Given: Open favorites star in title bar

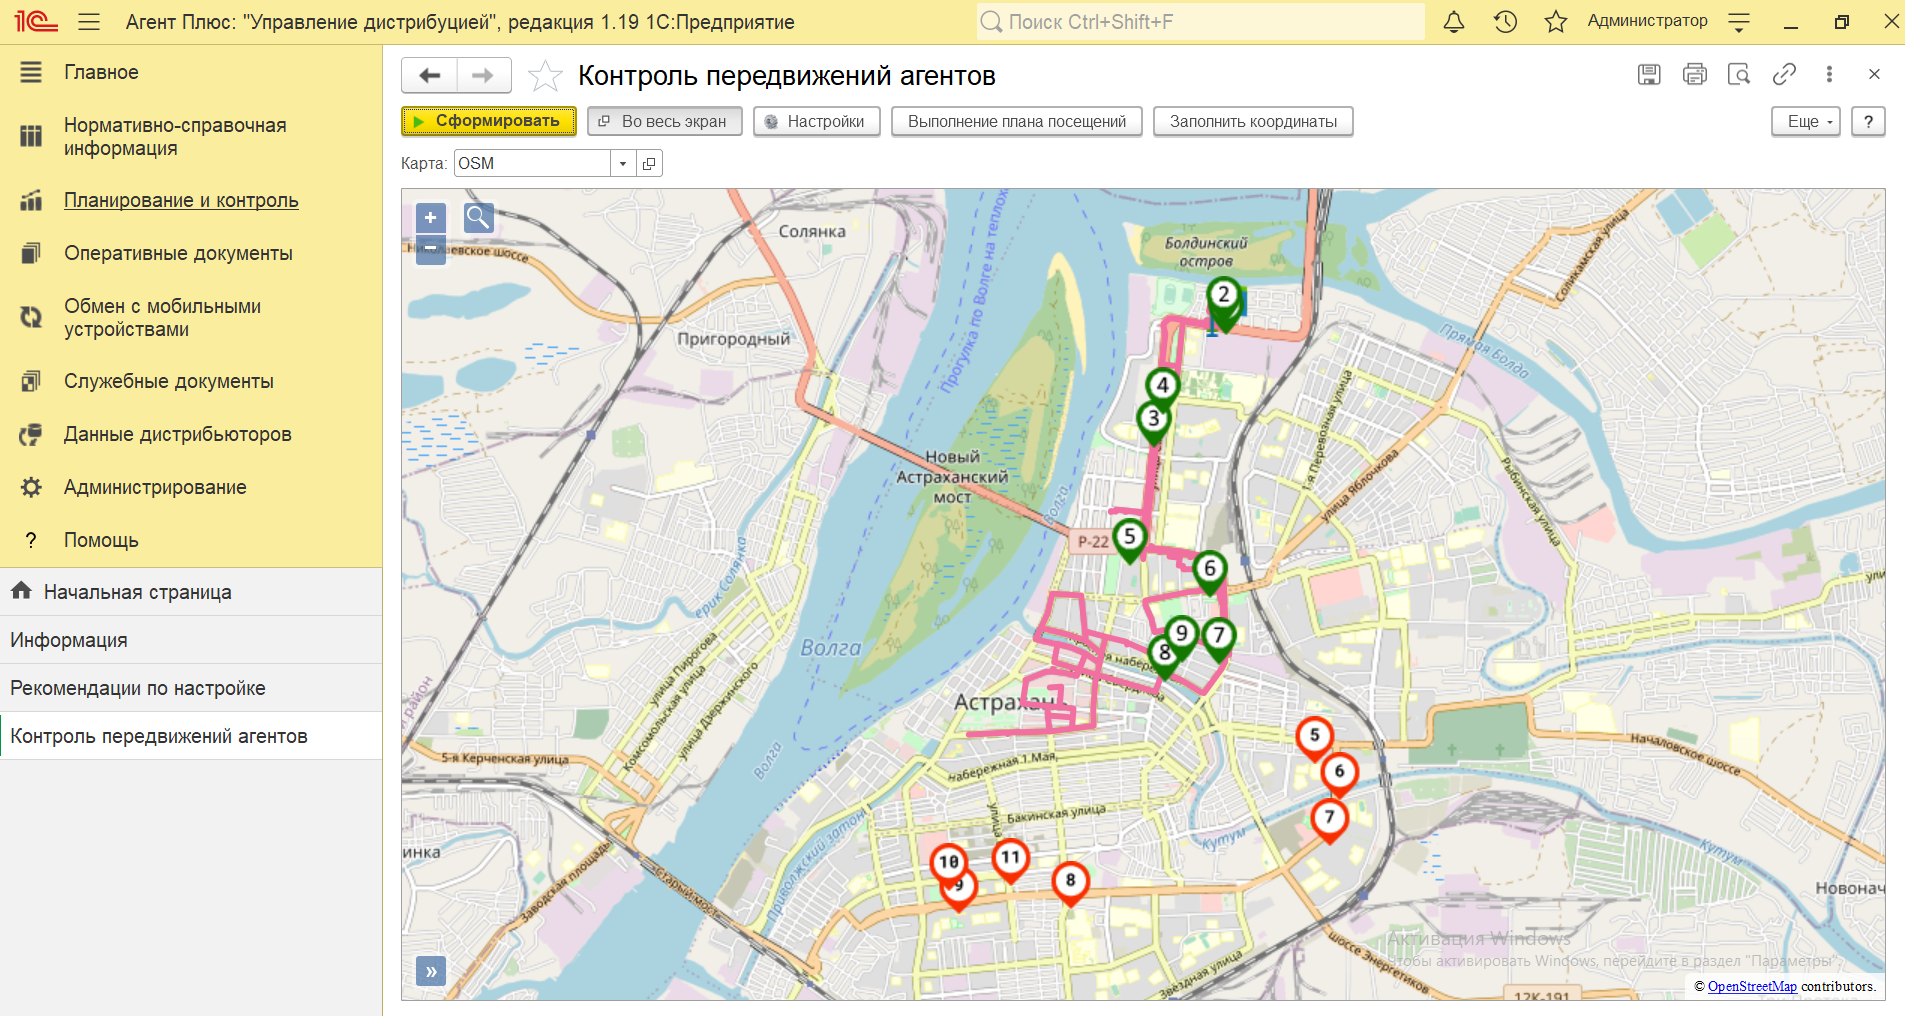Looking at the screenshot, I should point(1556,21).
